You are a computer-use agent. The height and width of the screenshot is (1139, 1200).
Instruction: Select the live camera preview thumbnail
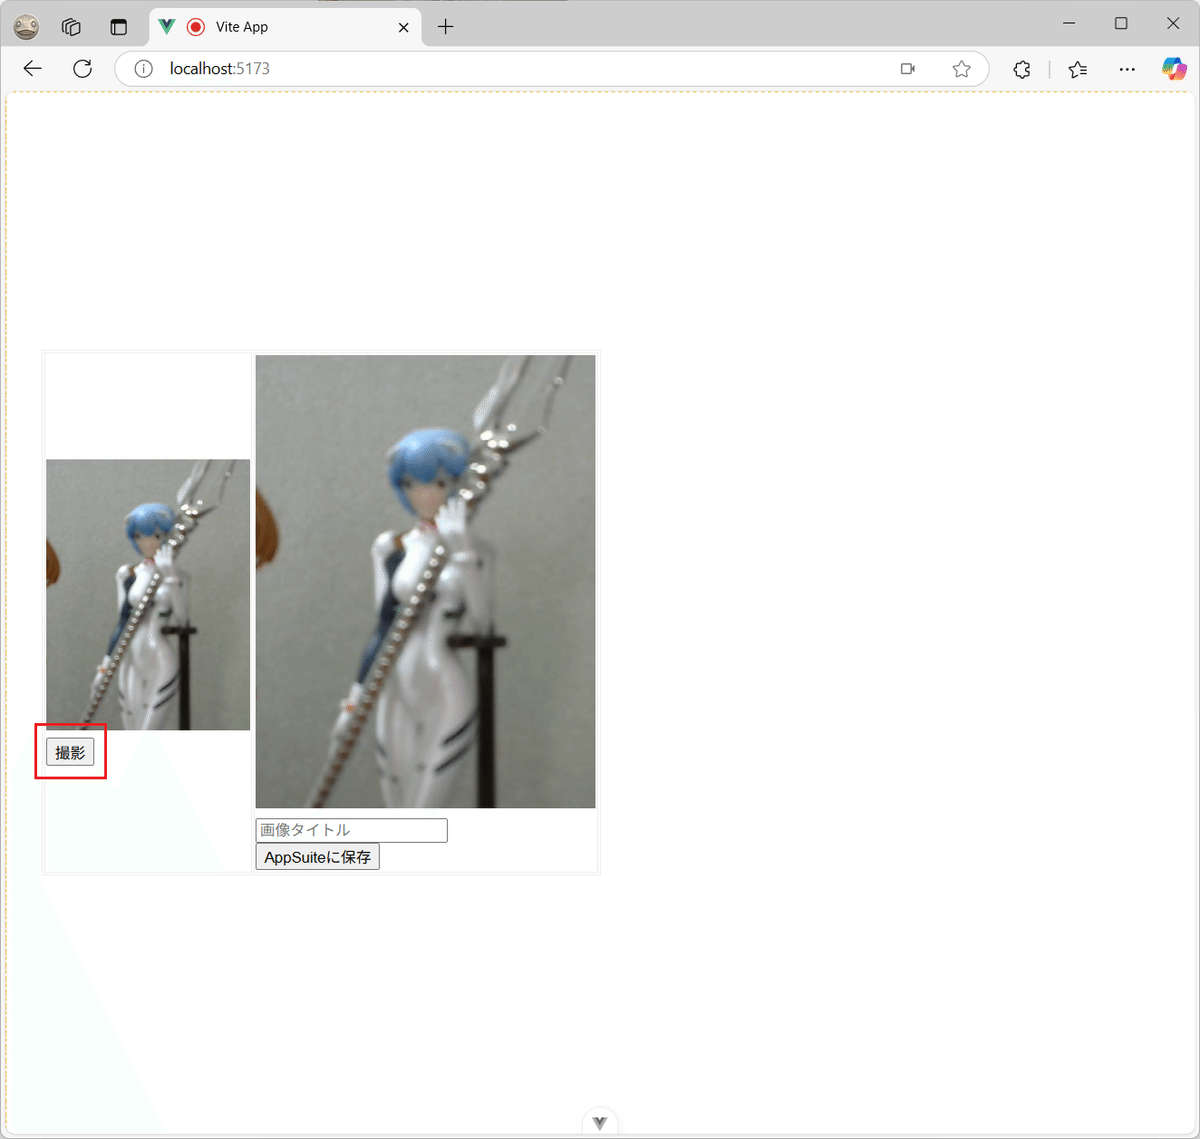[147, 593]
